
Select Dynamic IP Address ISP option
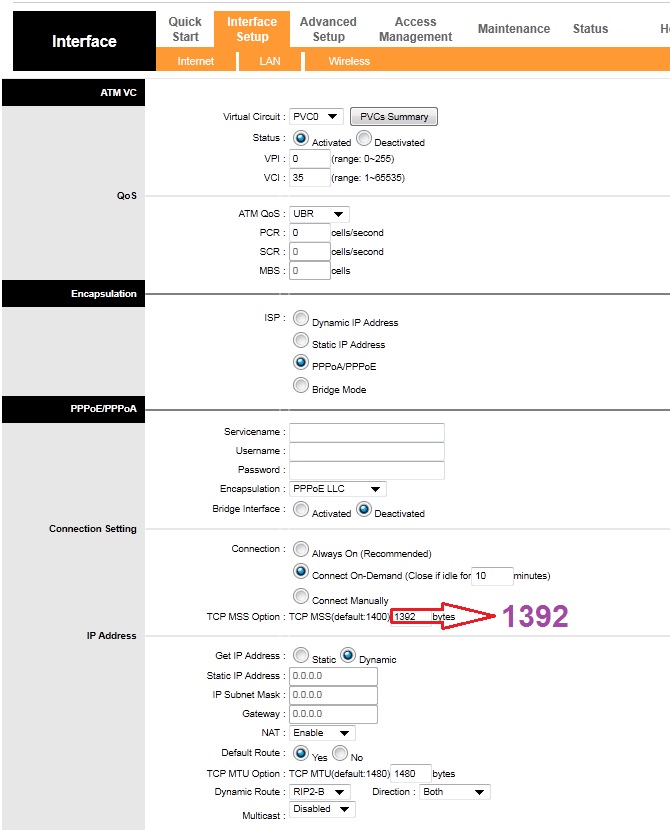pos(301,318)
